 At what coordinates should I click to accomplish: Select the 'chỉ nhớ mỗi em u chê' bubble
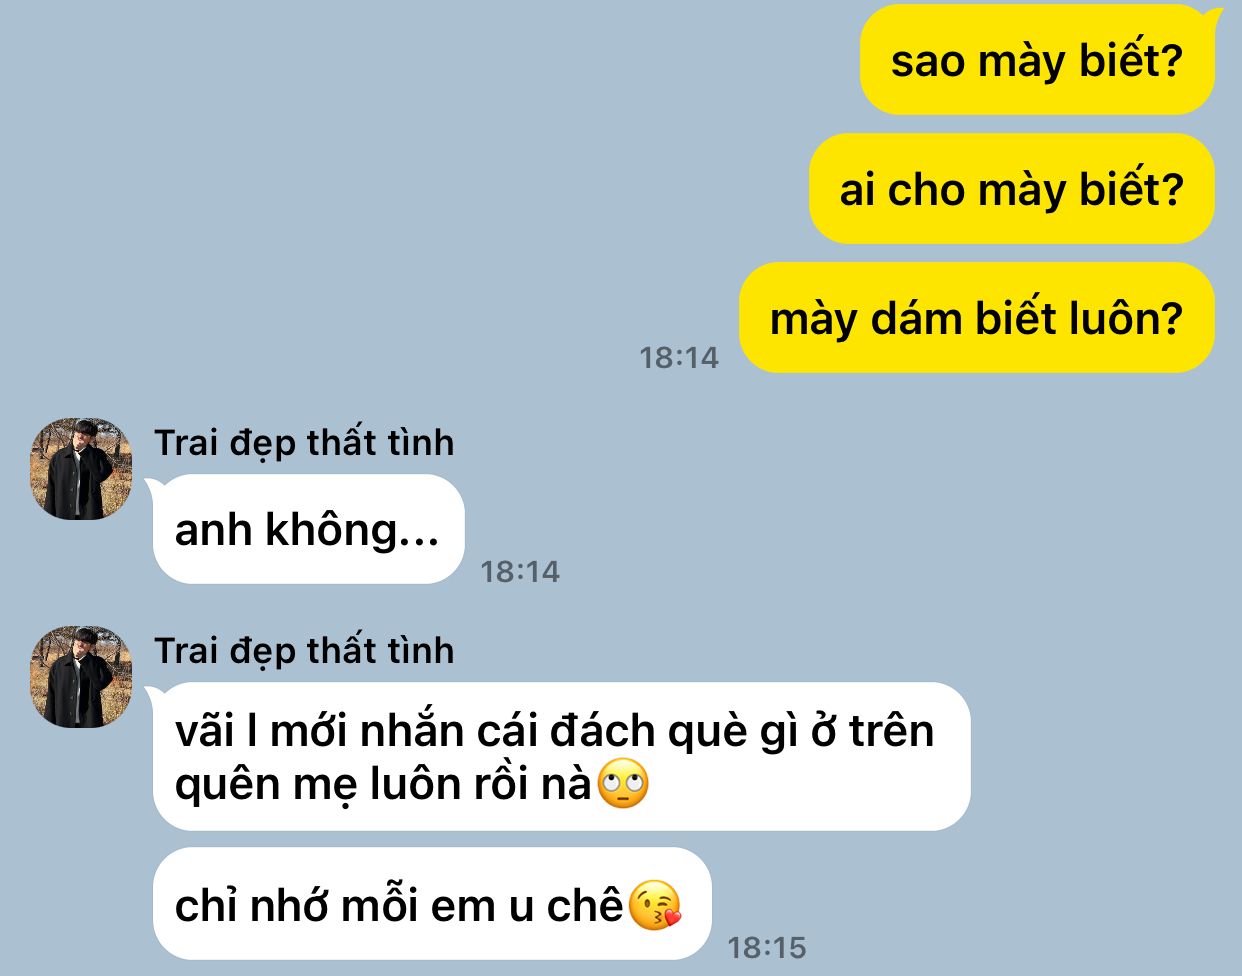(x=432, y=905)
